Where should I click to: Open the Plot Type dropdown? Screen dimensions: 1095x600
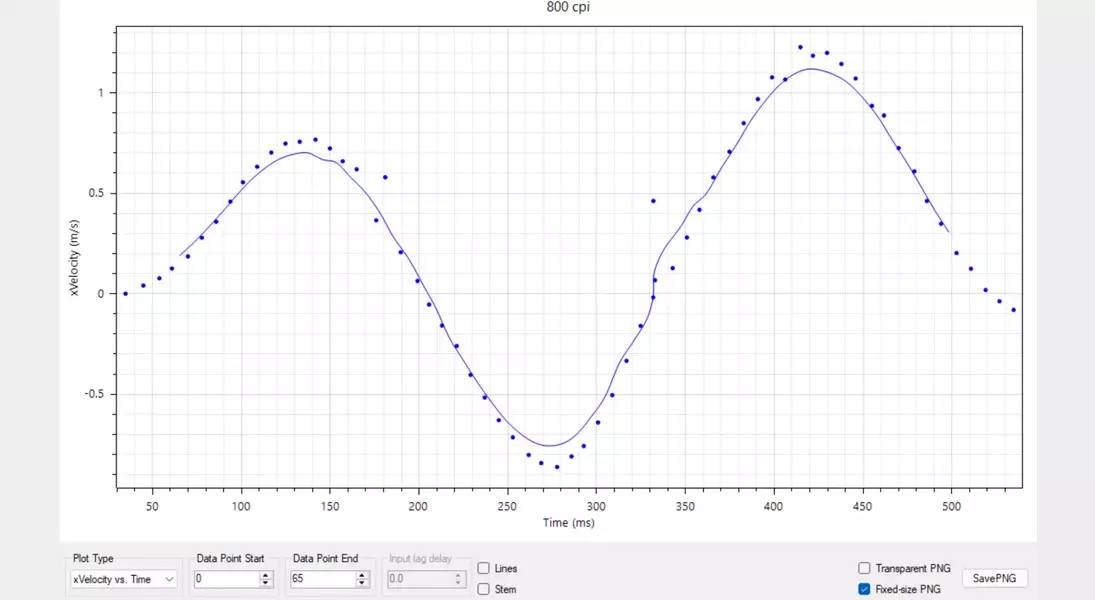[x=123, y=579]
